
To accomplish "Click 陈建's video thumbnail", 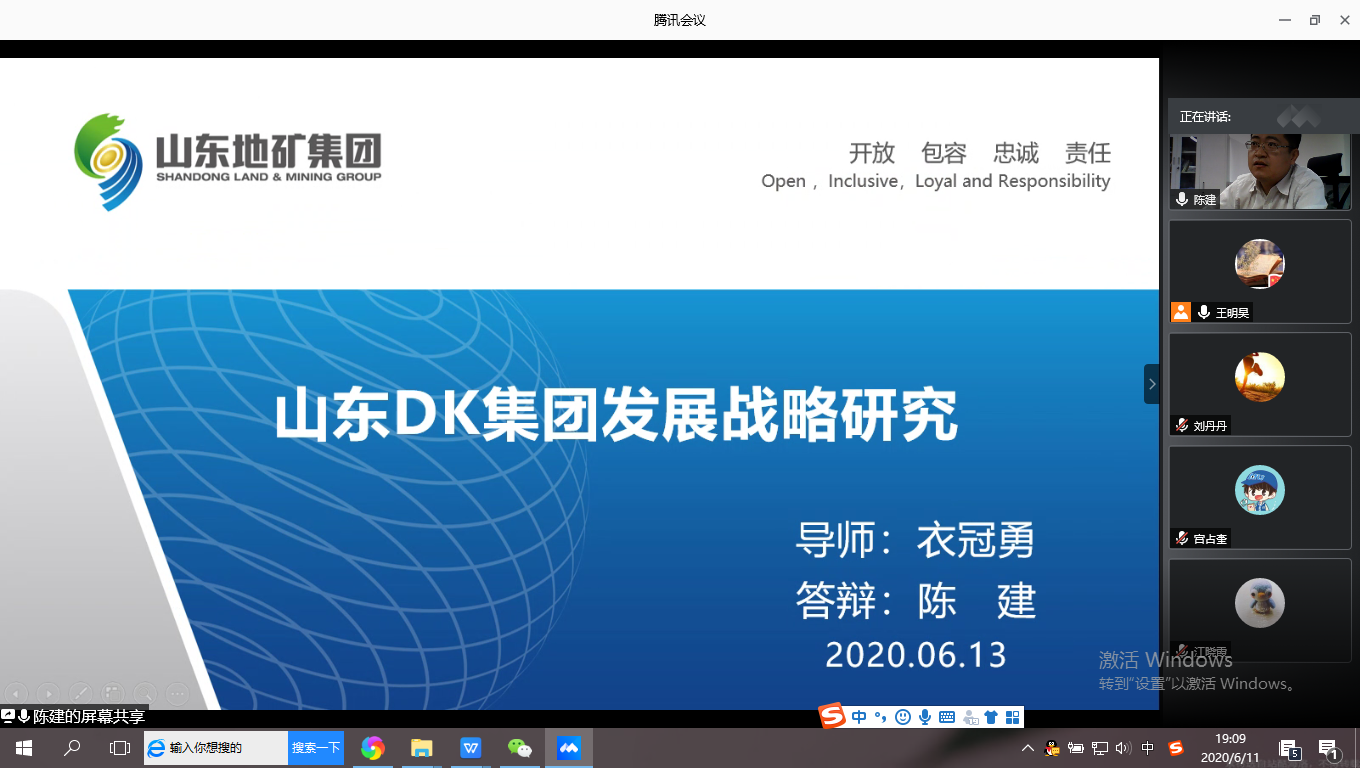I will 1259,171.
